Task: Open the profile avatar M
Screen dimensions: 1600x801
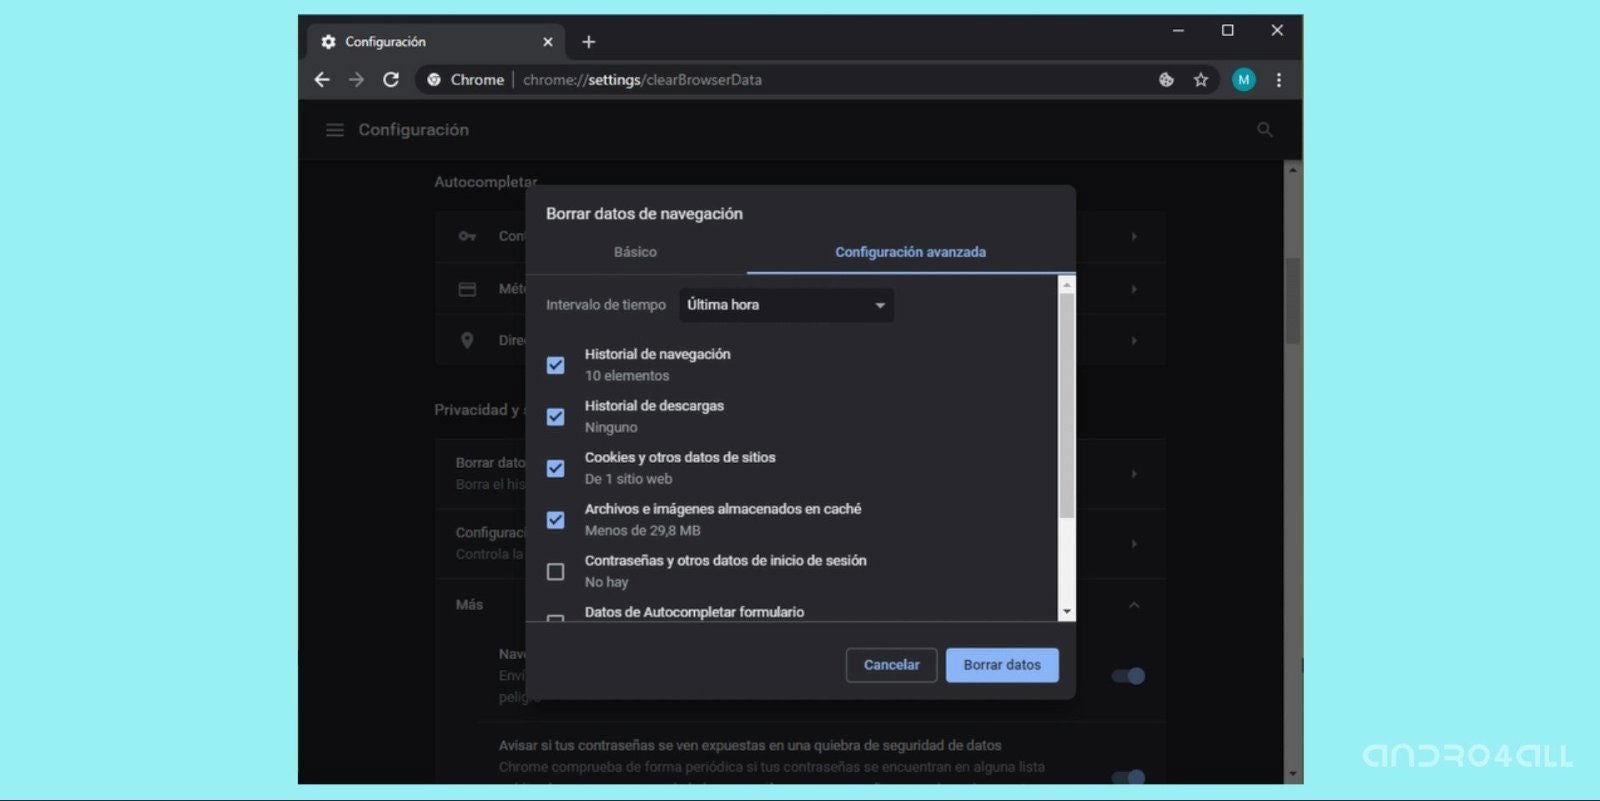Action: [x=1243, y=80]
